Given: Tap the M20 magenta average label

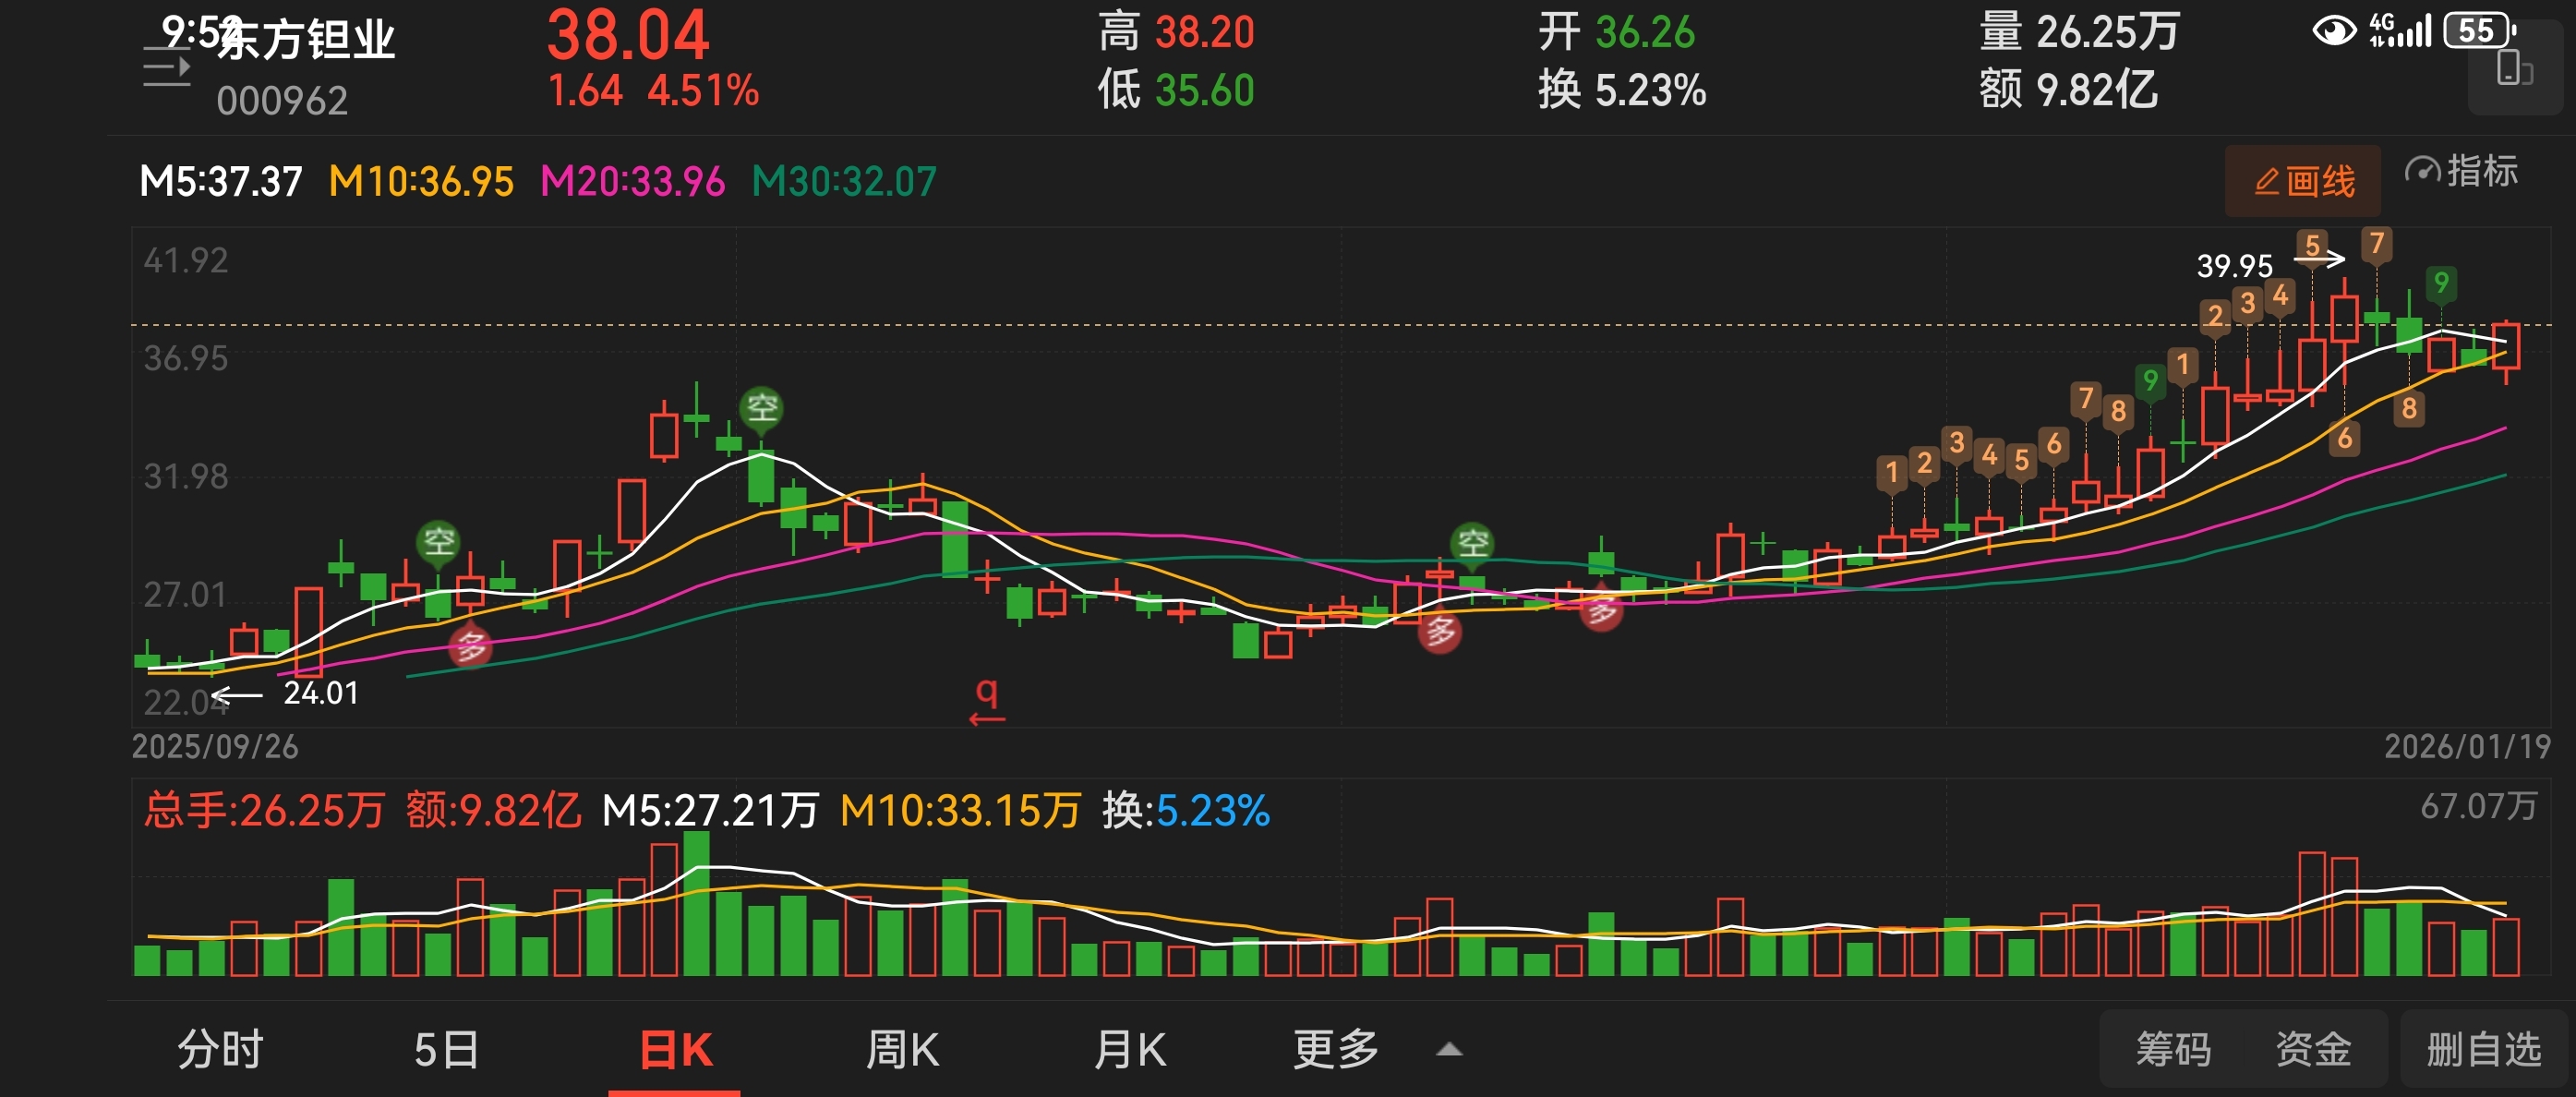Looking at the screenshot, I should (632, 182).
